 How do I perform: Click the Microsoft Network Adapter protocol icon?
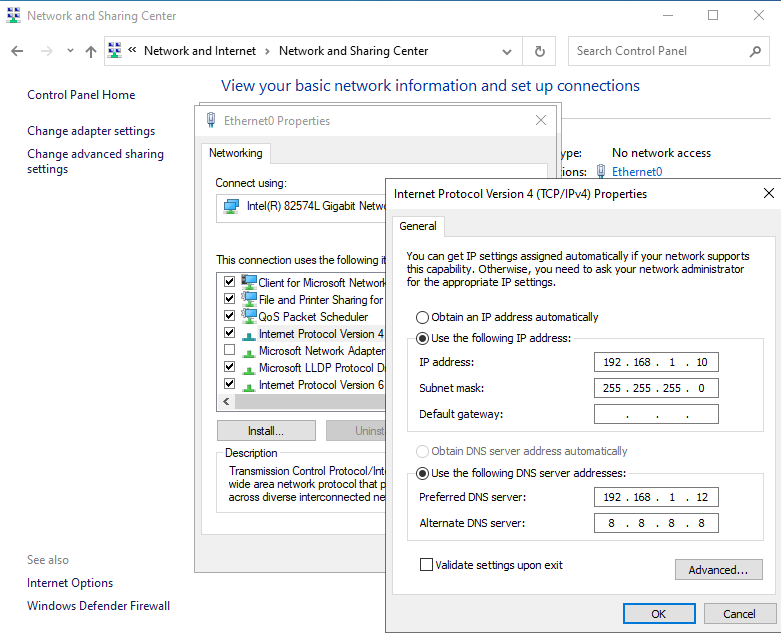(249, 353)
